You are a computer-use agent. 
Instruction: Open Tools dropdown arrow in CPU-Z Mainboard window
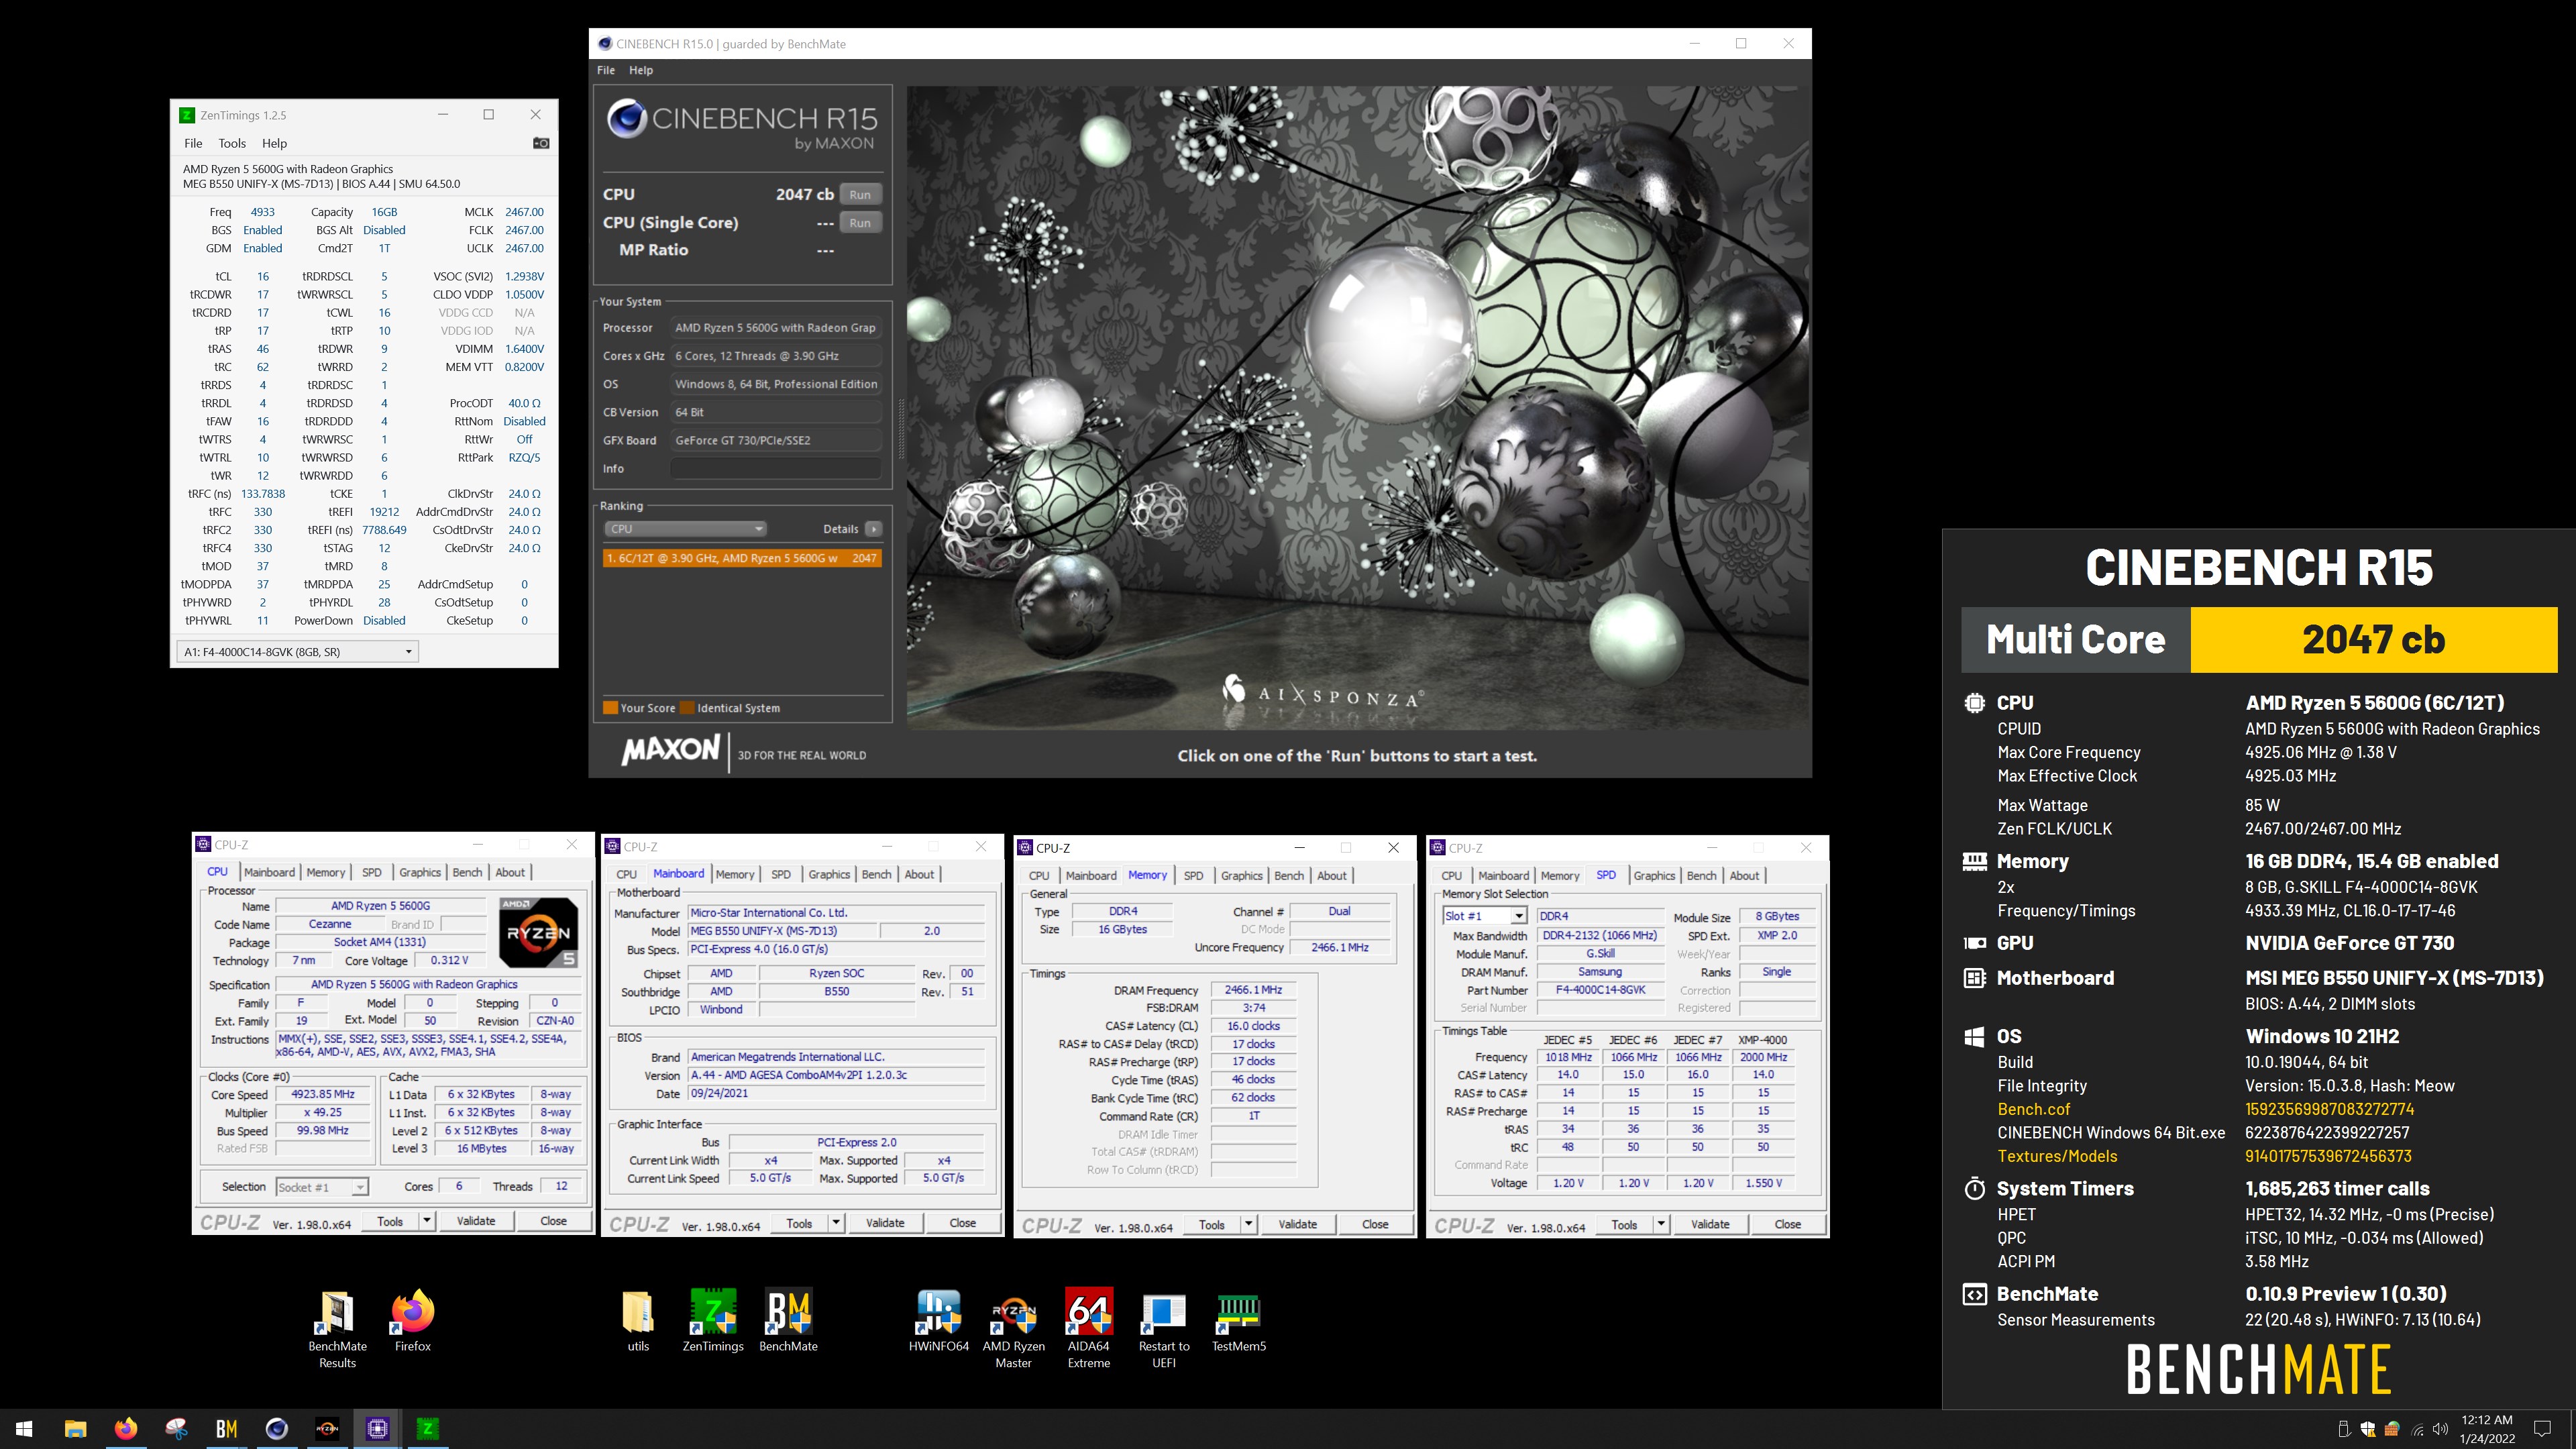[836, 1223]
